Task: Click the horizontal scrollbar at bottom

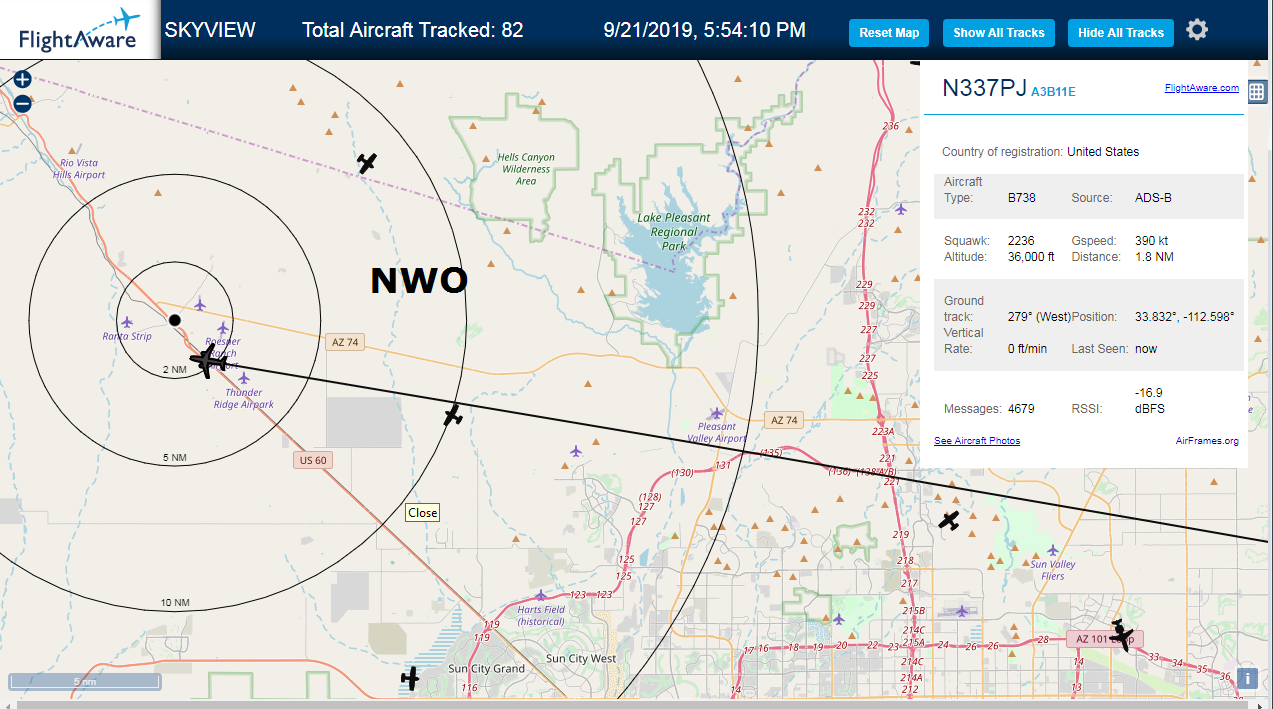Action: pos(630,704)
